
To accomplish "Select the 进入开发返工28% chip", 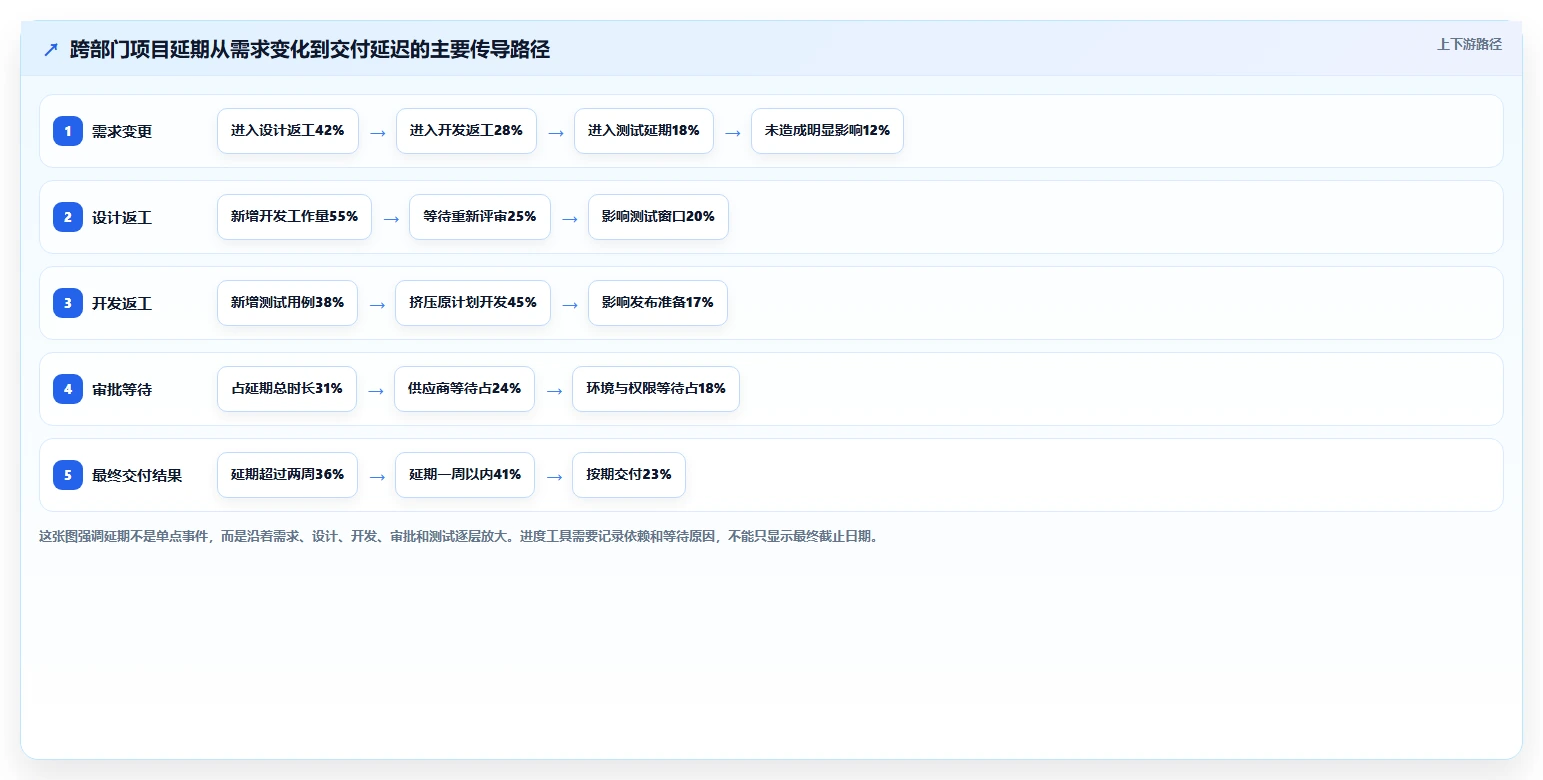I will (466, 131).
